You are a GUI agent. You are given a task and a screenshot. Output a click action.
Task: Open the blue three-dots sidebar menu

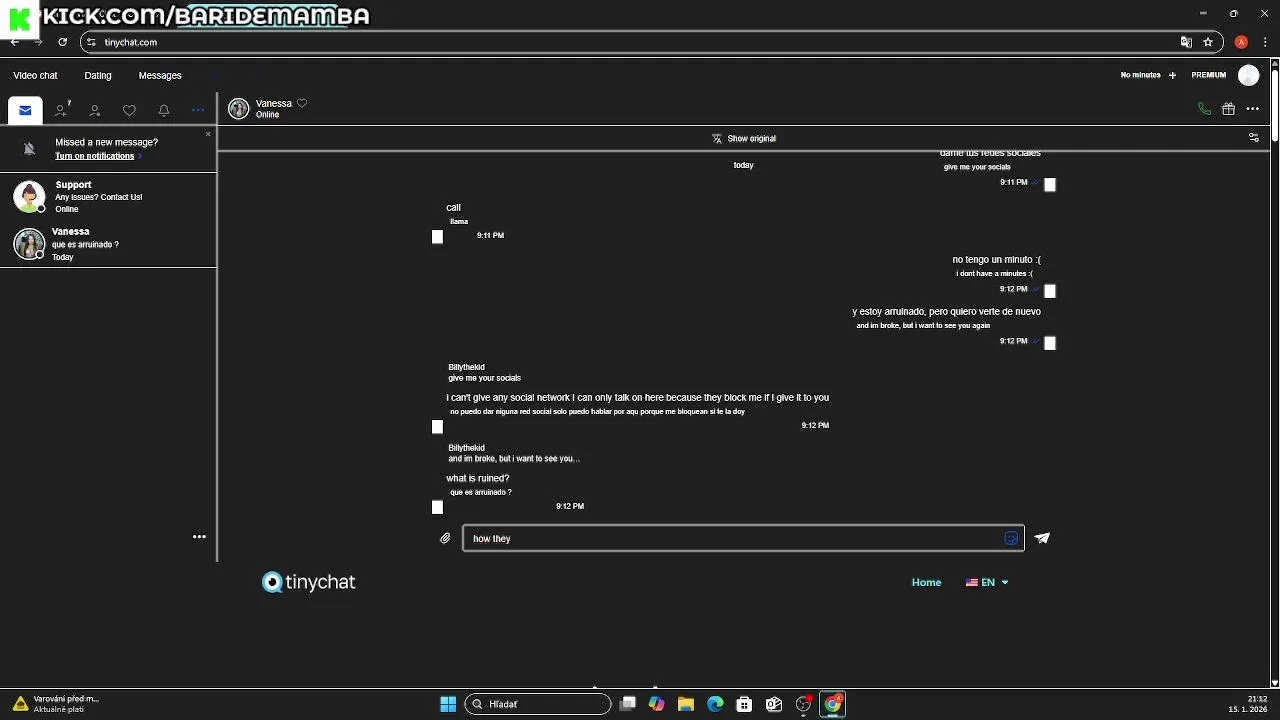point(198,111)
